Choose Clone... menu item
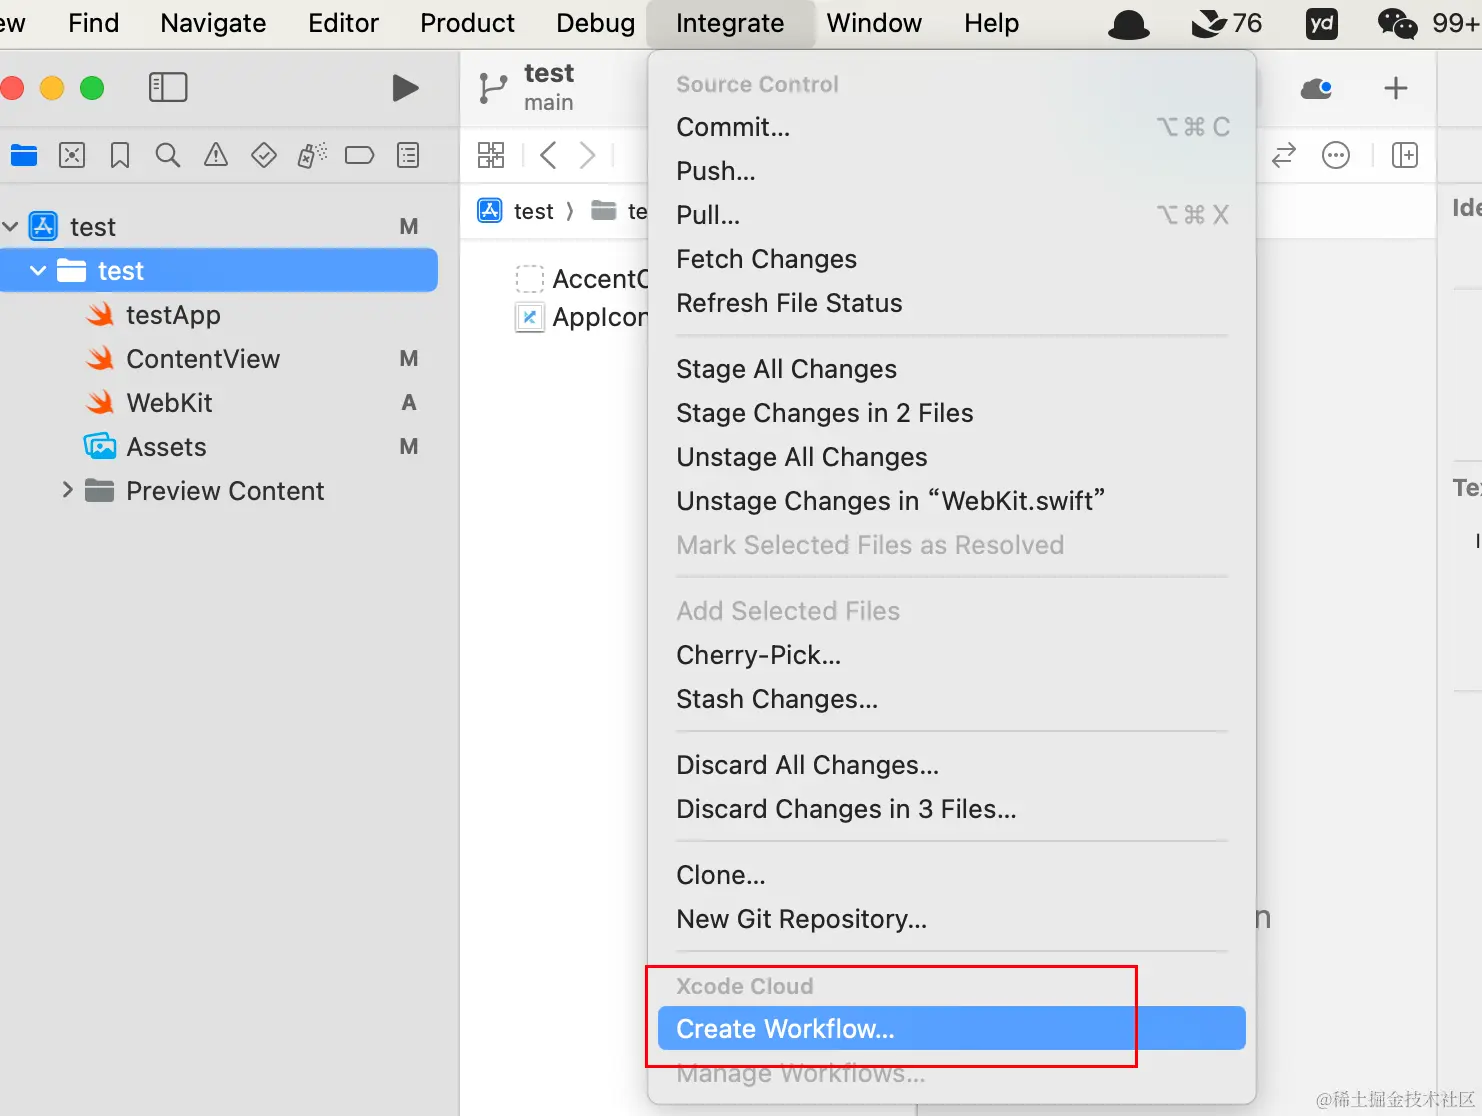 click(x=952, y=875)
